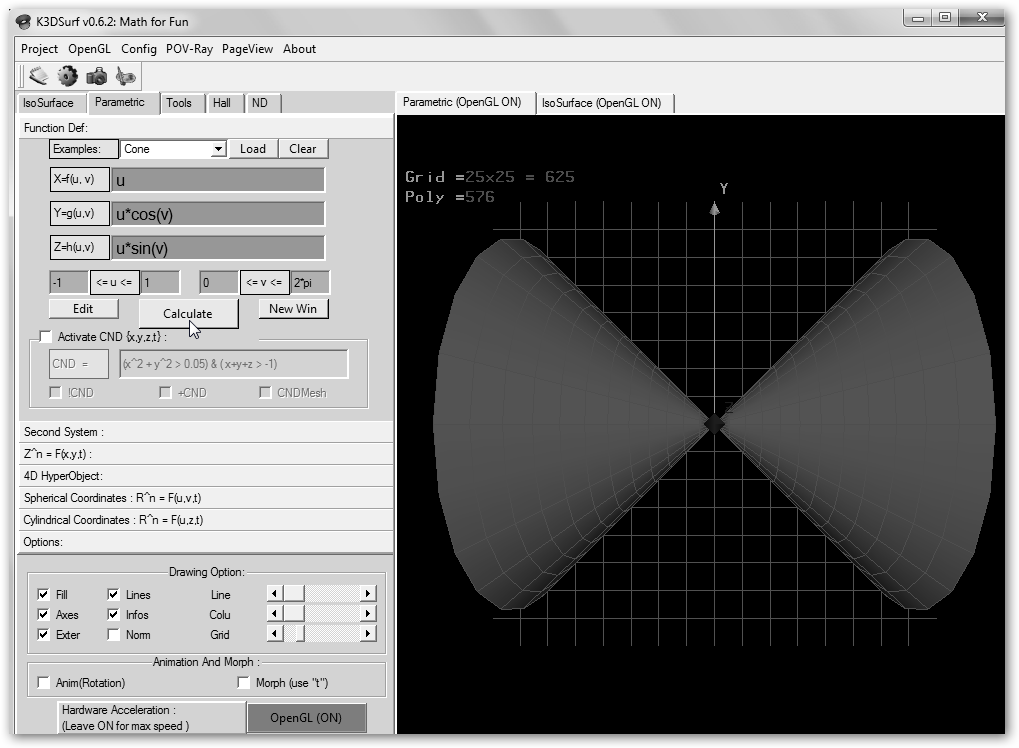1019x748 pixels.
Task: Click left arrow of the Line slider
Action: 275,594
